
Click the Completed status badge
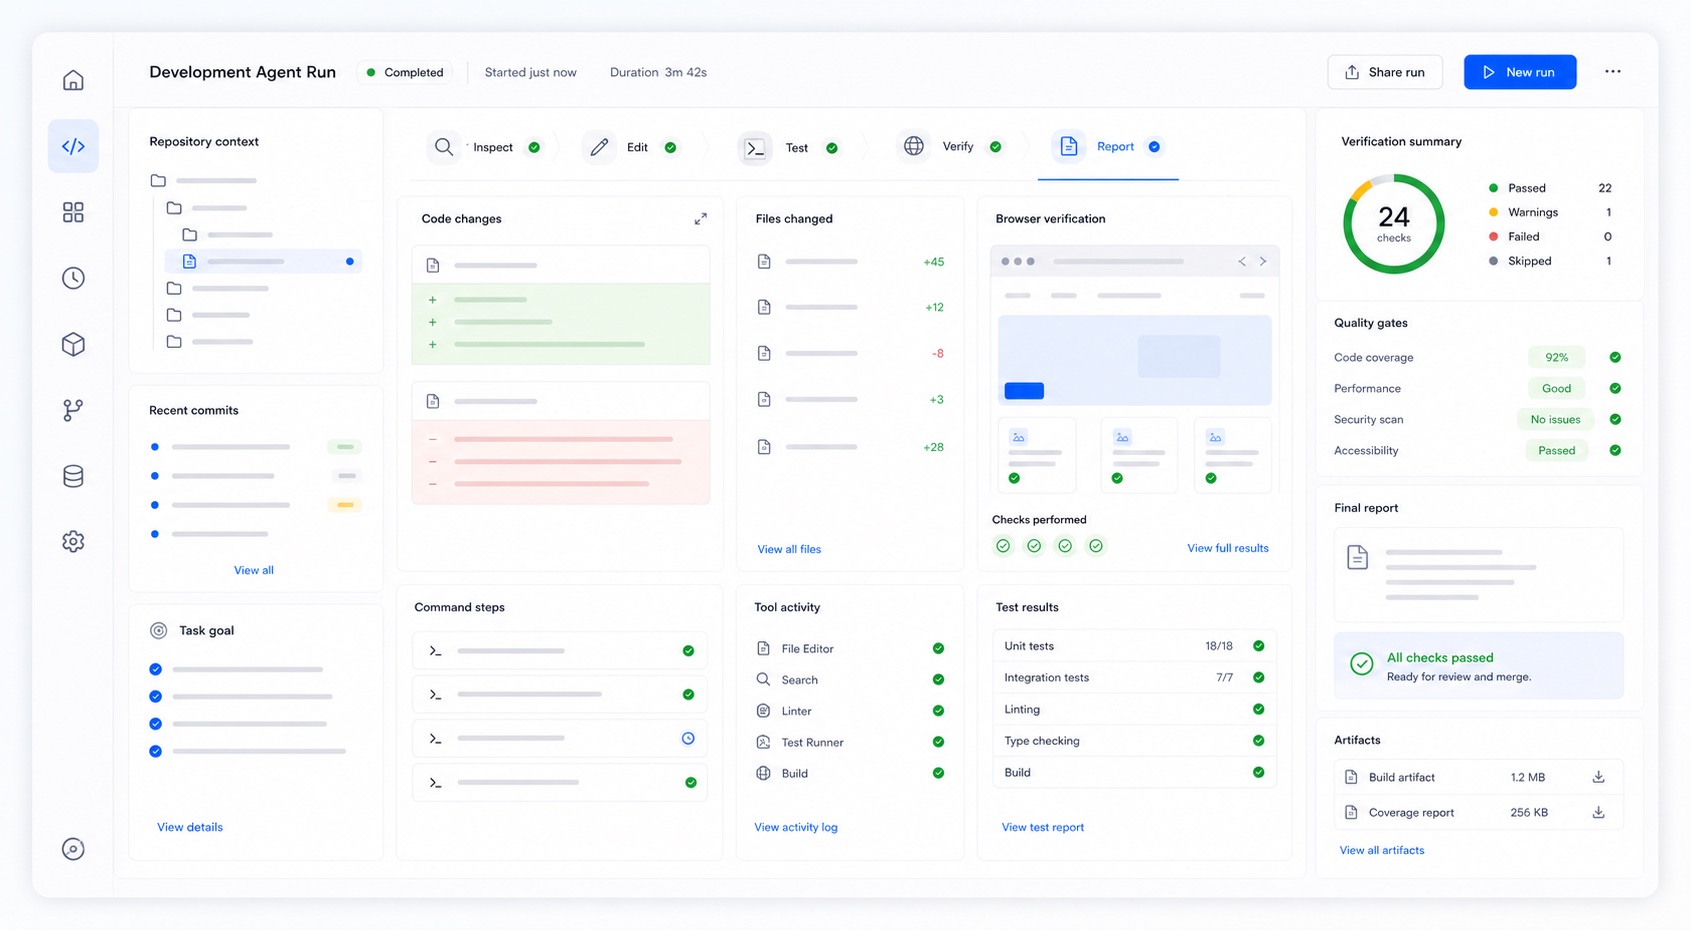(405, 72)
